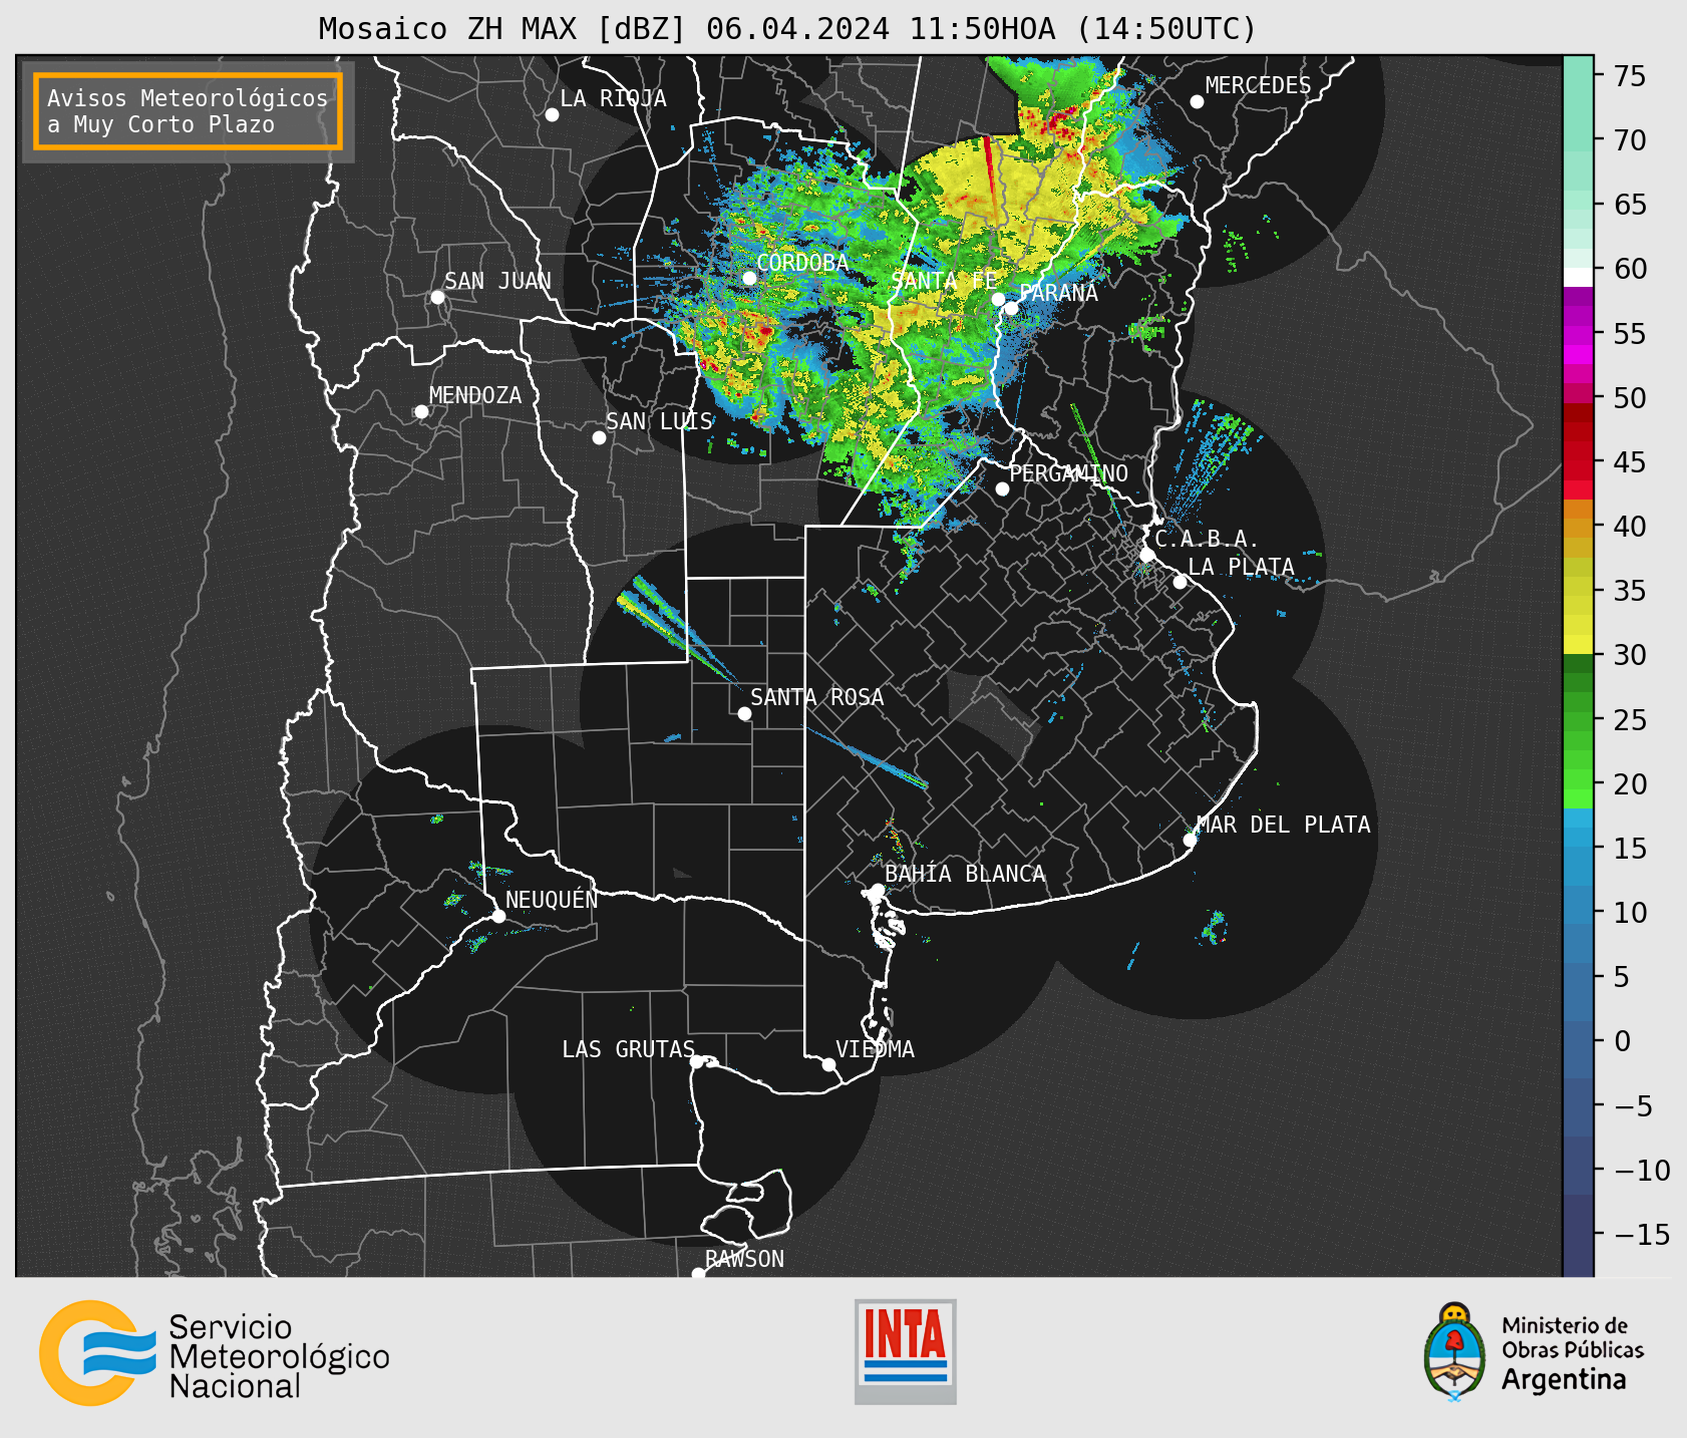This screenshot has height=1438, width=1687.
Task: Click the Ministerio de Obras Públicas emblem
Action: click(x=1454, y=1352)
